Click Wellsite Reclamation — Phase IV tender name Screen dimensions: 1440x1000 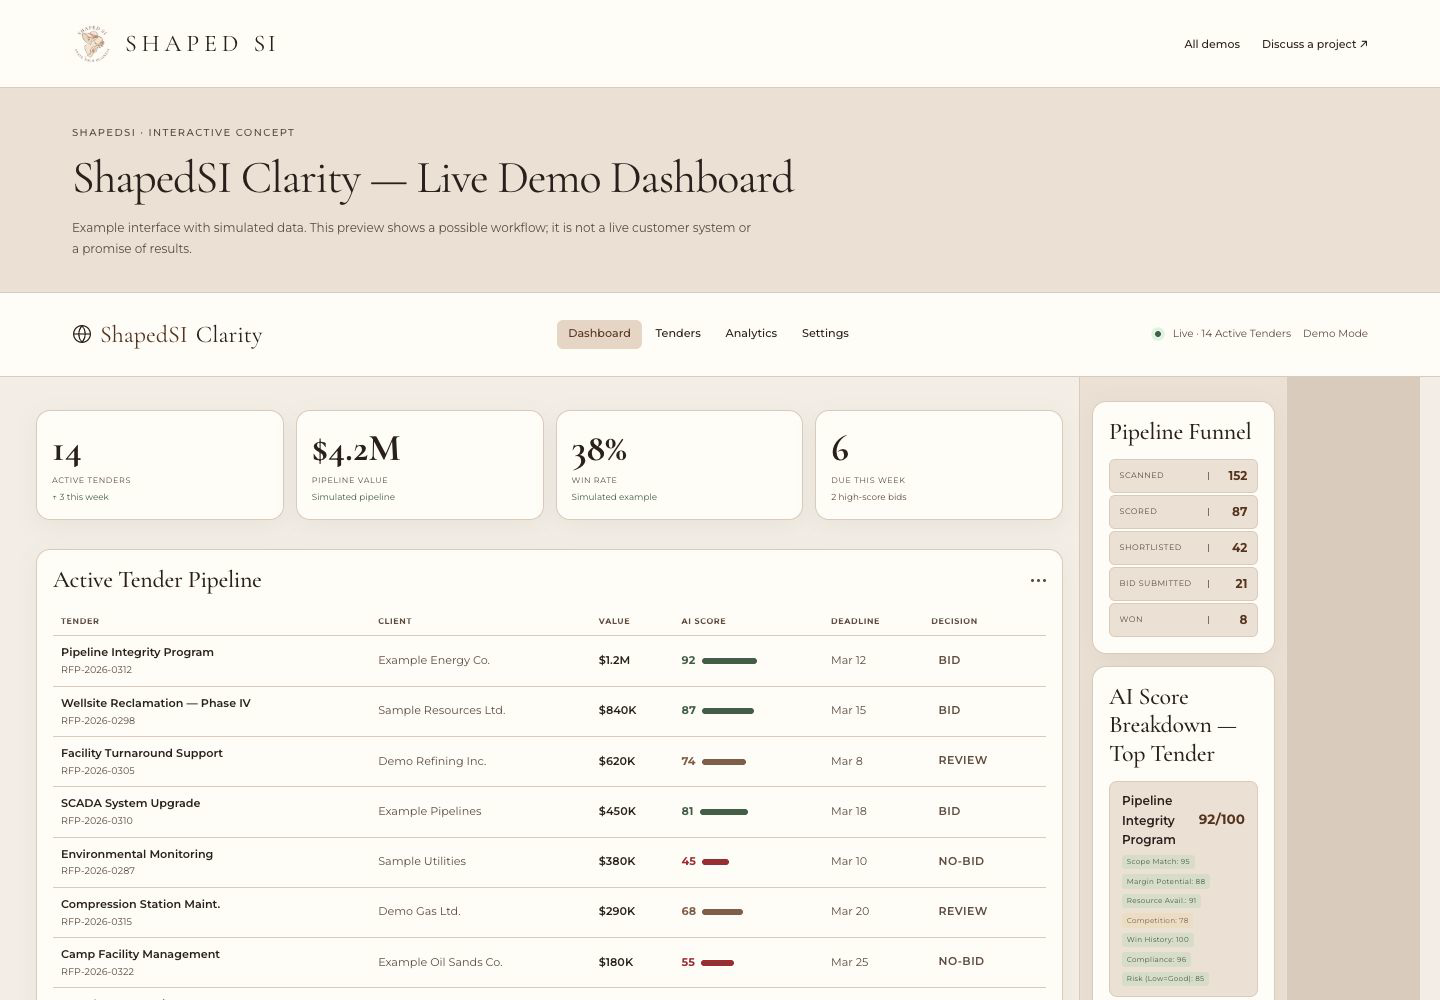click(156, 703)
